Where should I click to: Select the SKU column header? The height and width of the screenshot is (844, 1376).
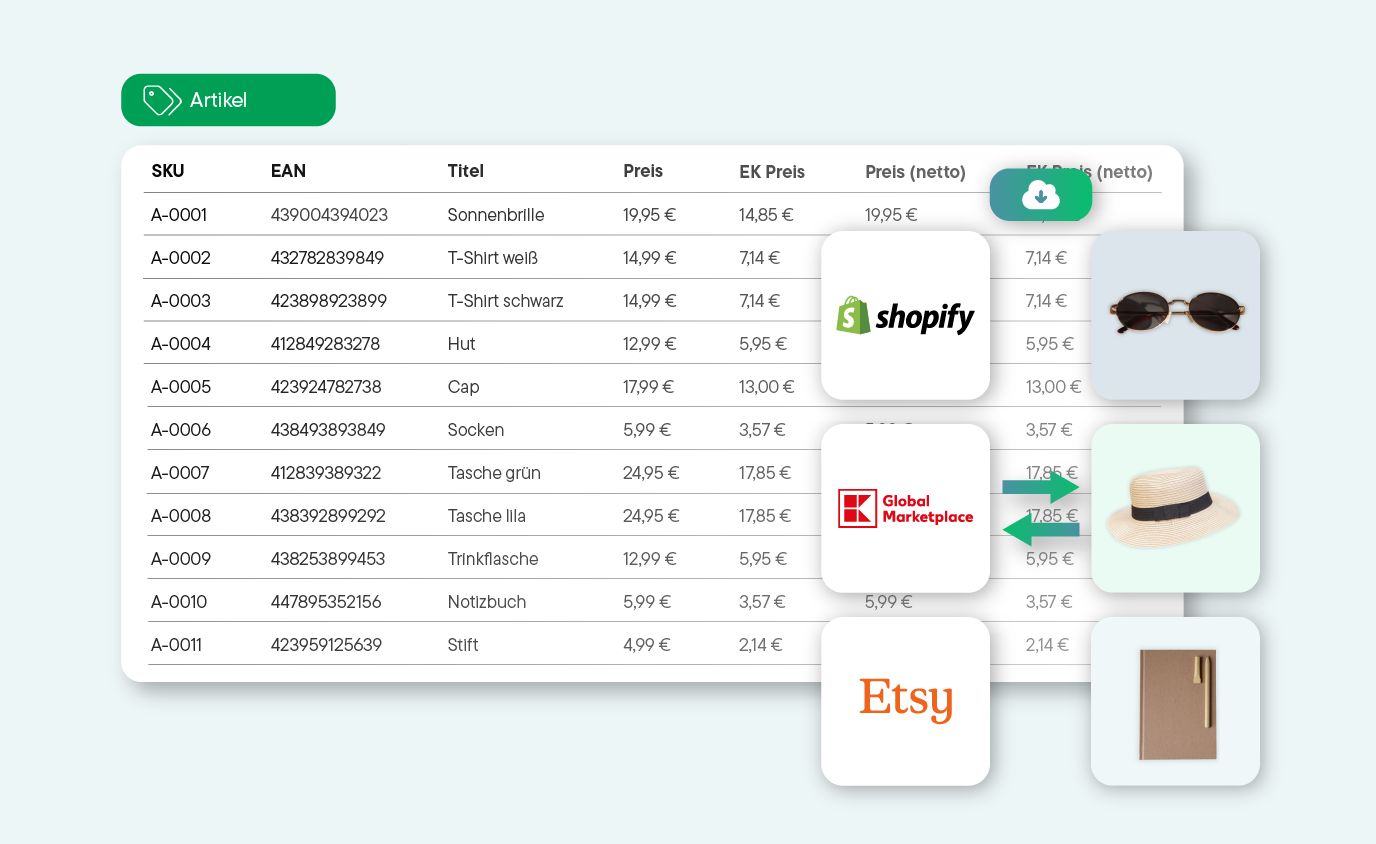(x=166, y=171)
